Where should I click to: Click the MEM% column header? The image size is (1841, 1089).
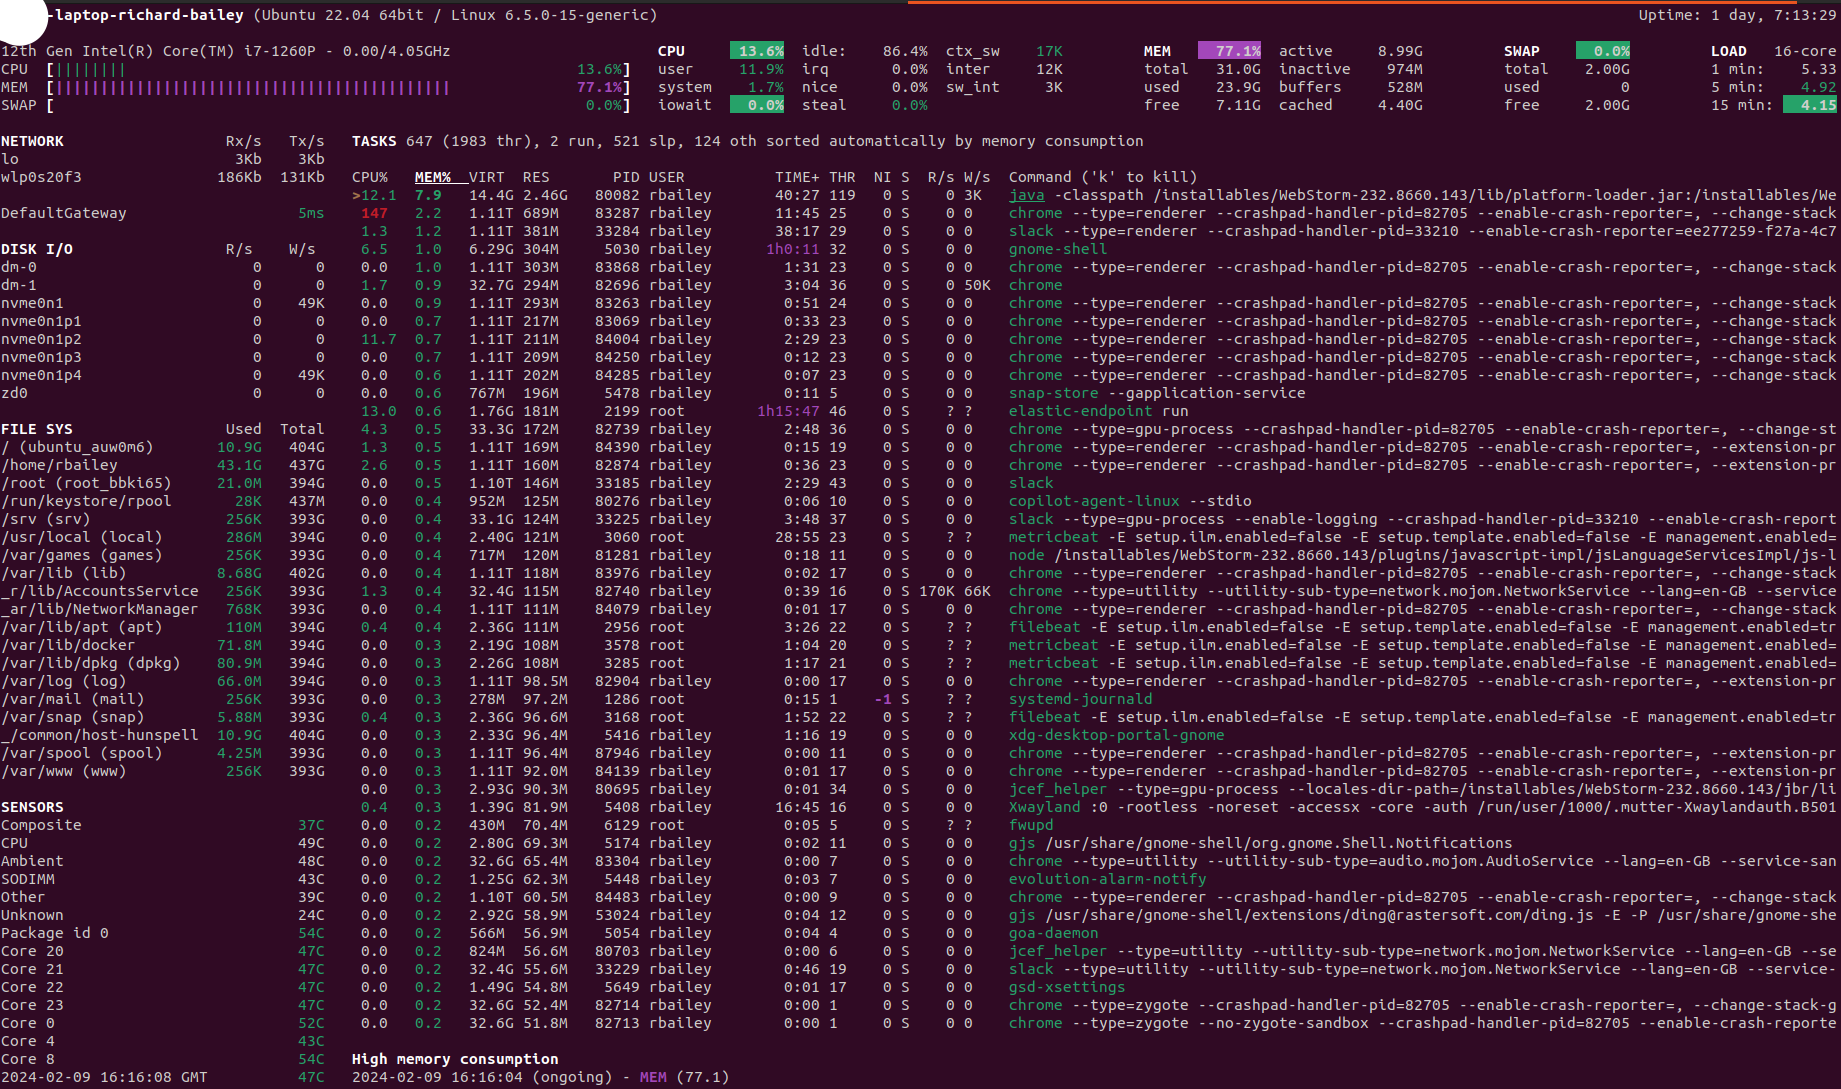point(432,177)
